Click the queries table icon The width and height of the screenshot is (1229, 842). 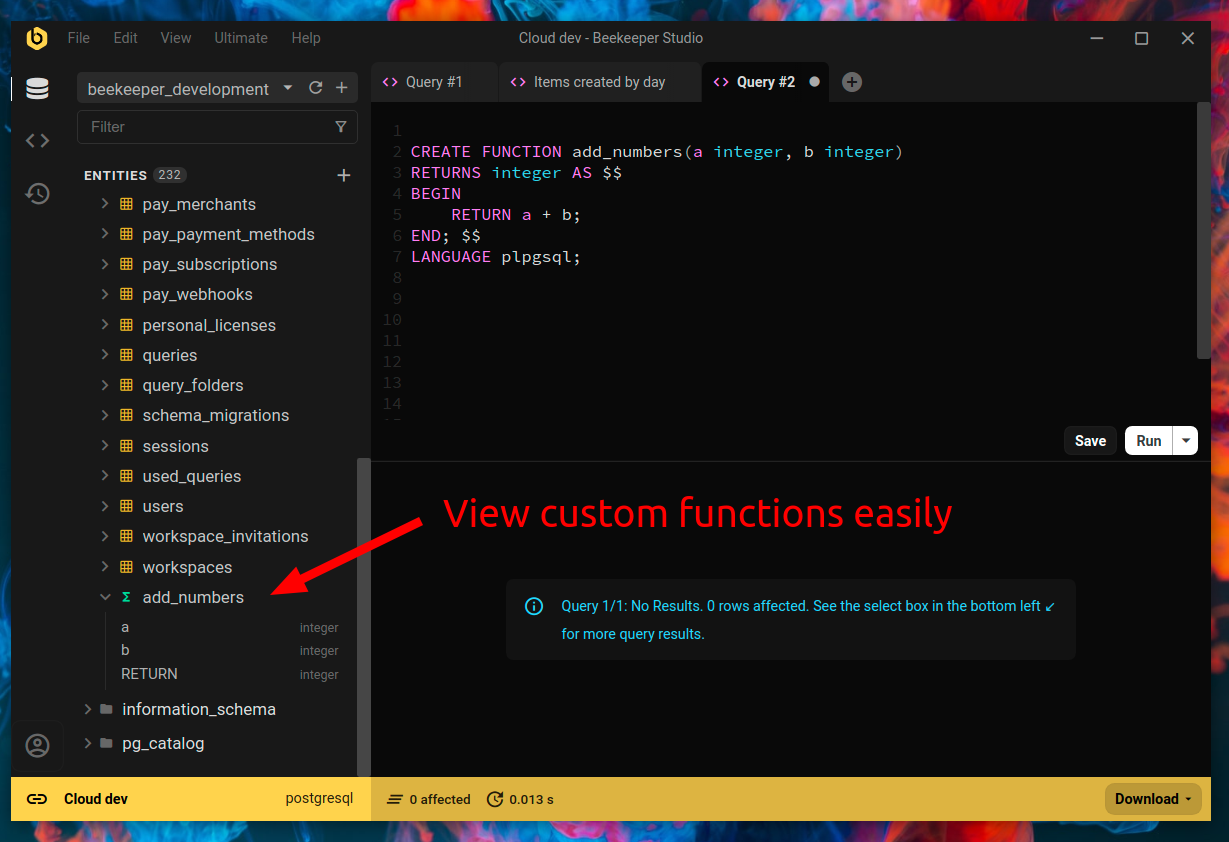(x=126, y=355)
